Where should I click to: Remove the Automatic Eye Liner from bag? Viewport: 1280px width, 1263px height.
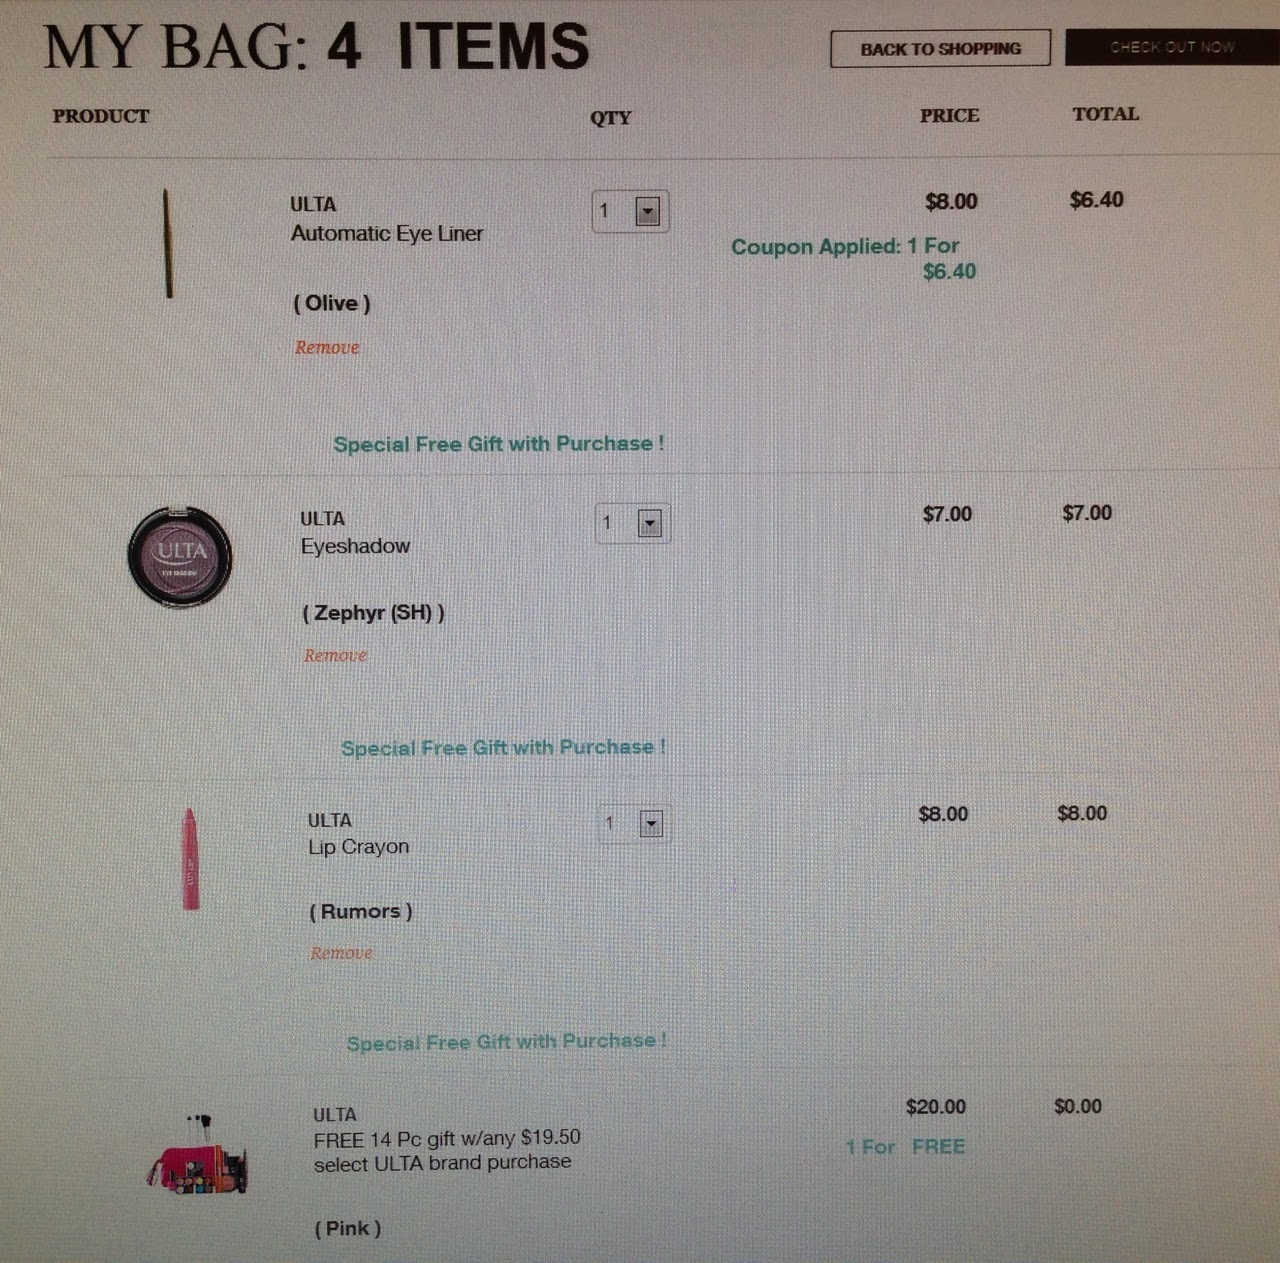coord(327,347)
